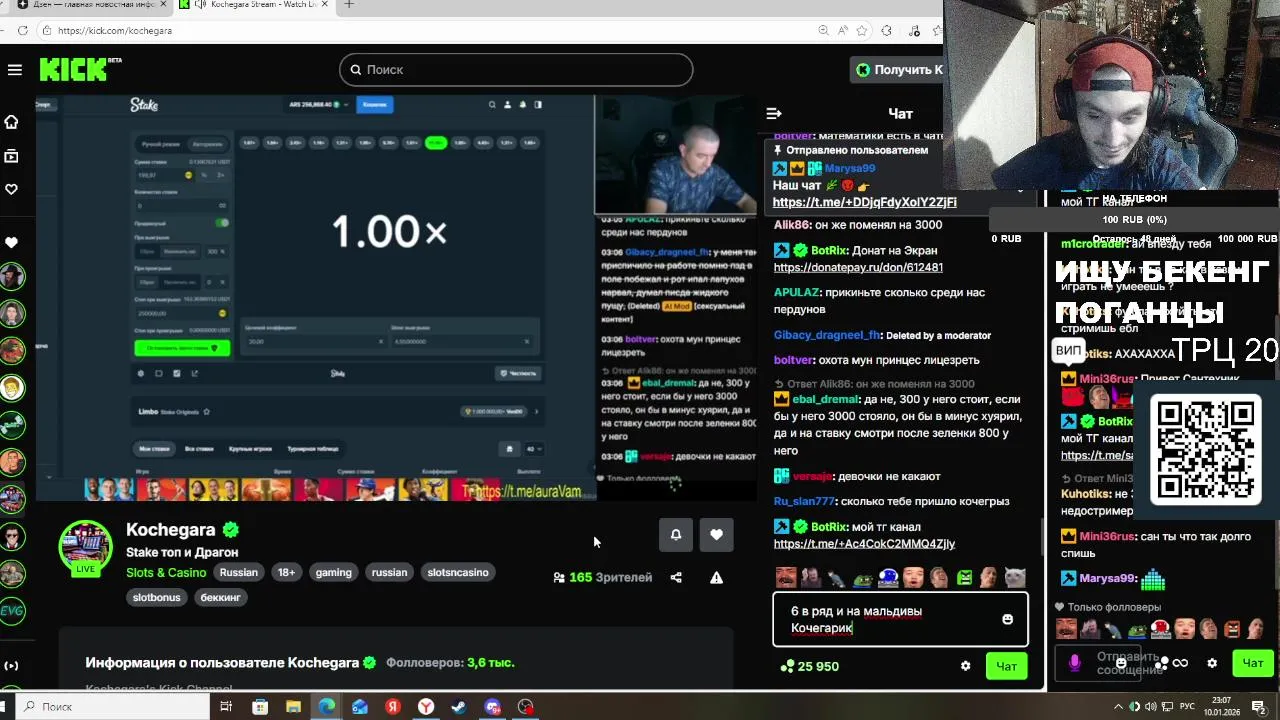Open the Edge browser on the taskbar
This screenshot has width=1280, height=720.
click(326, 707)
